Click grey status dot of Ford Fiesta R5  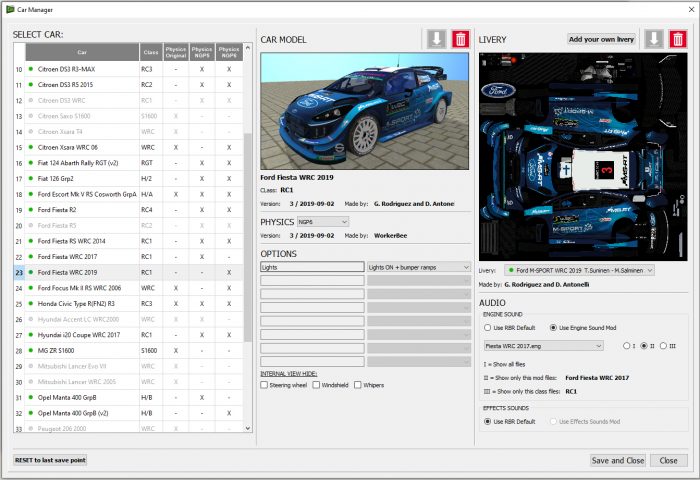pyautogui.click(x=31, y=225)
